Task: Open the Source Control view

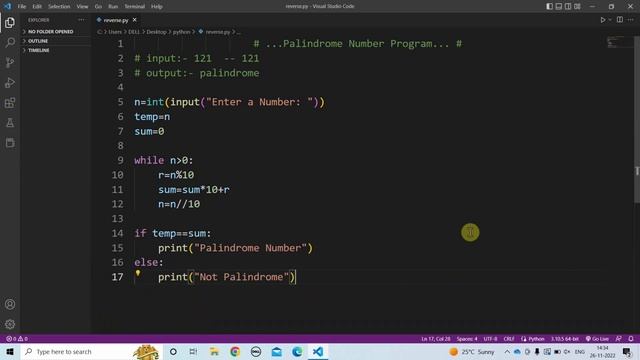Action: [10, 62]
